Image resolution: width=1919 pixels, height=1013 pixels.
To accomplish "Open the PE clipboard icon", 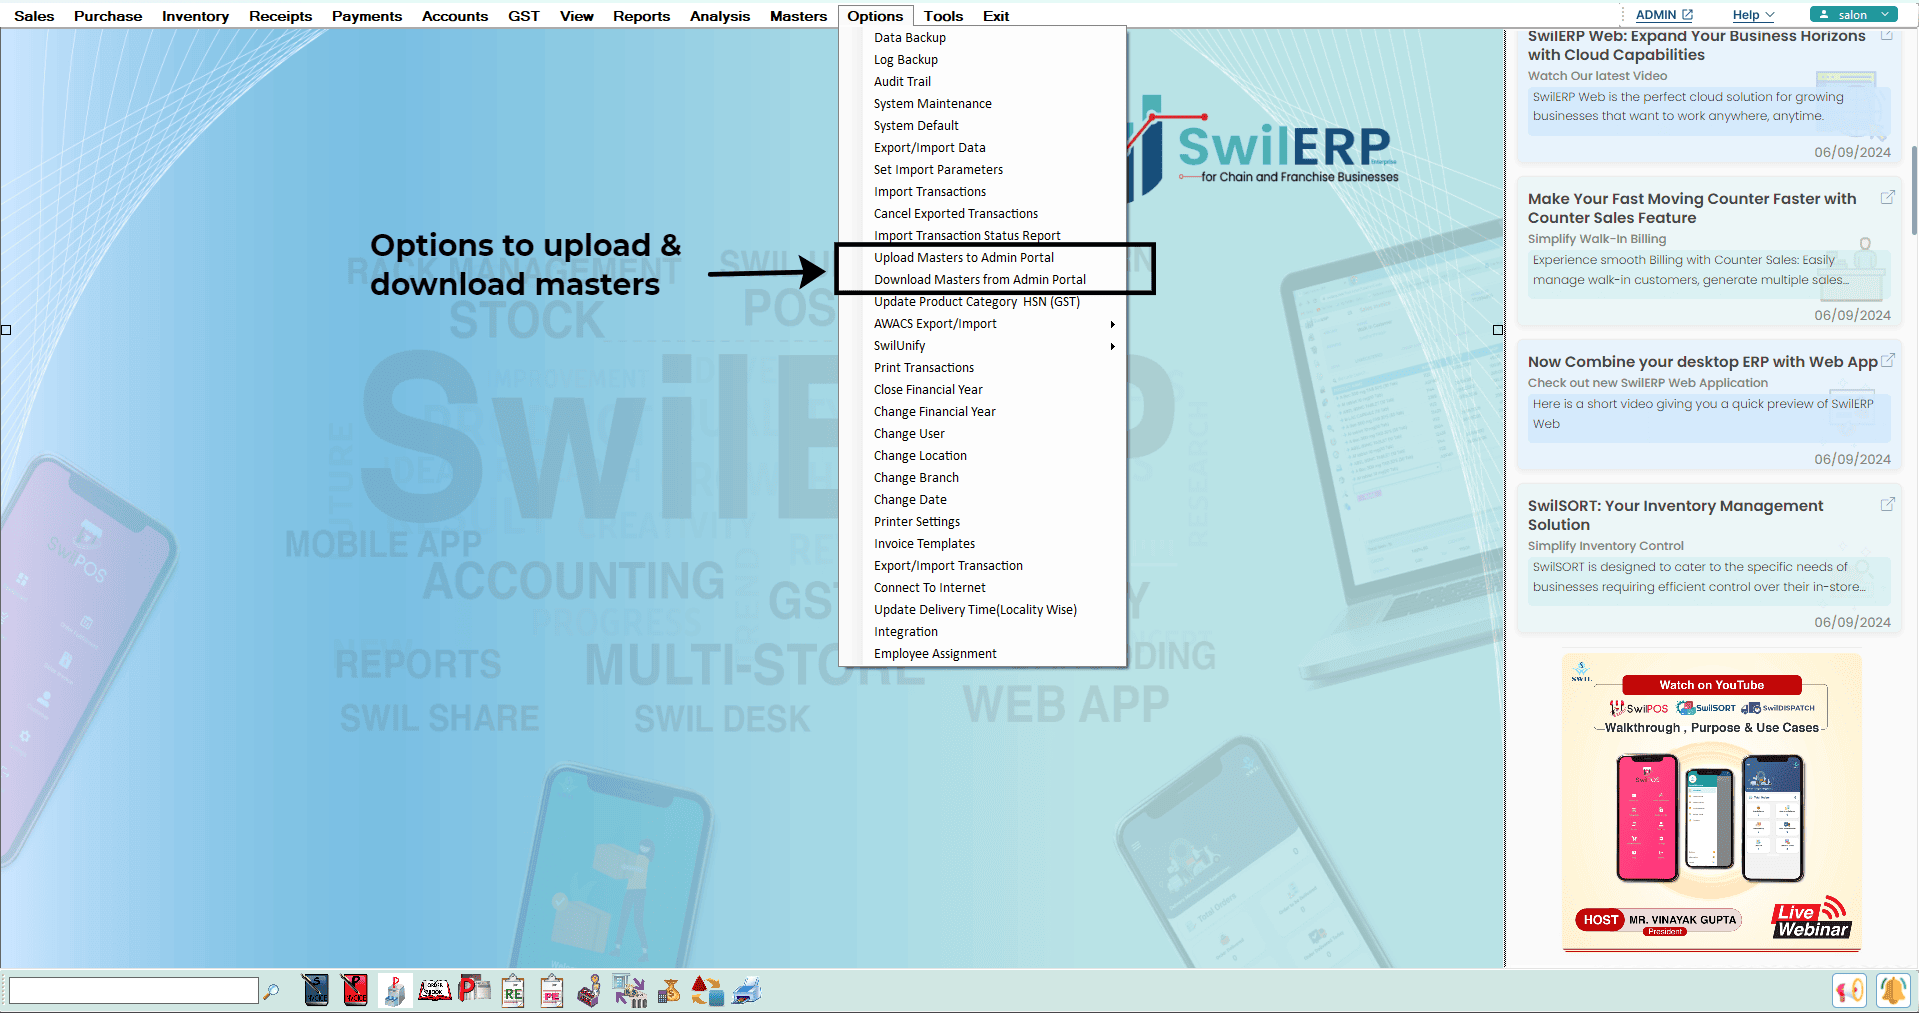I will (552, 990).
